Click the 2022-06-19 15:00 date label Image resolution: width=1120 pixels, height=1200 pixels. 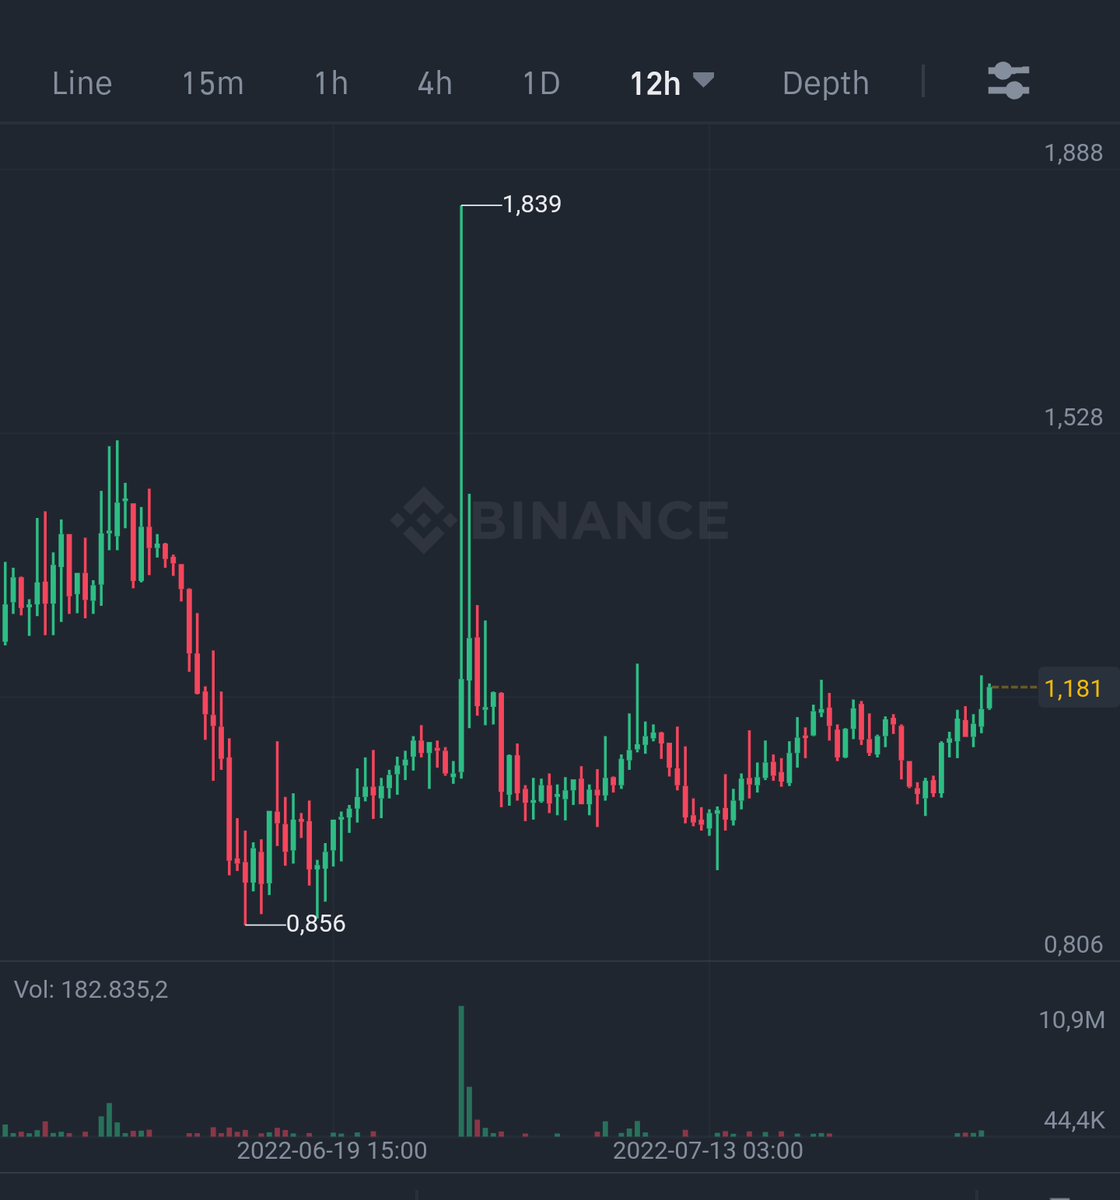[x=332, y=1151]
